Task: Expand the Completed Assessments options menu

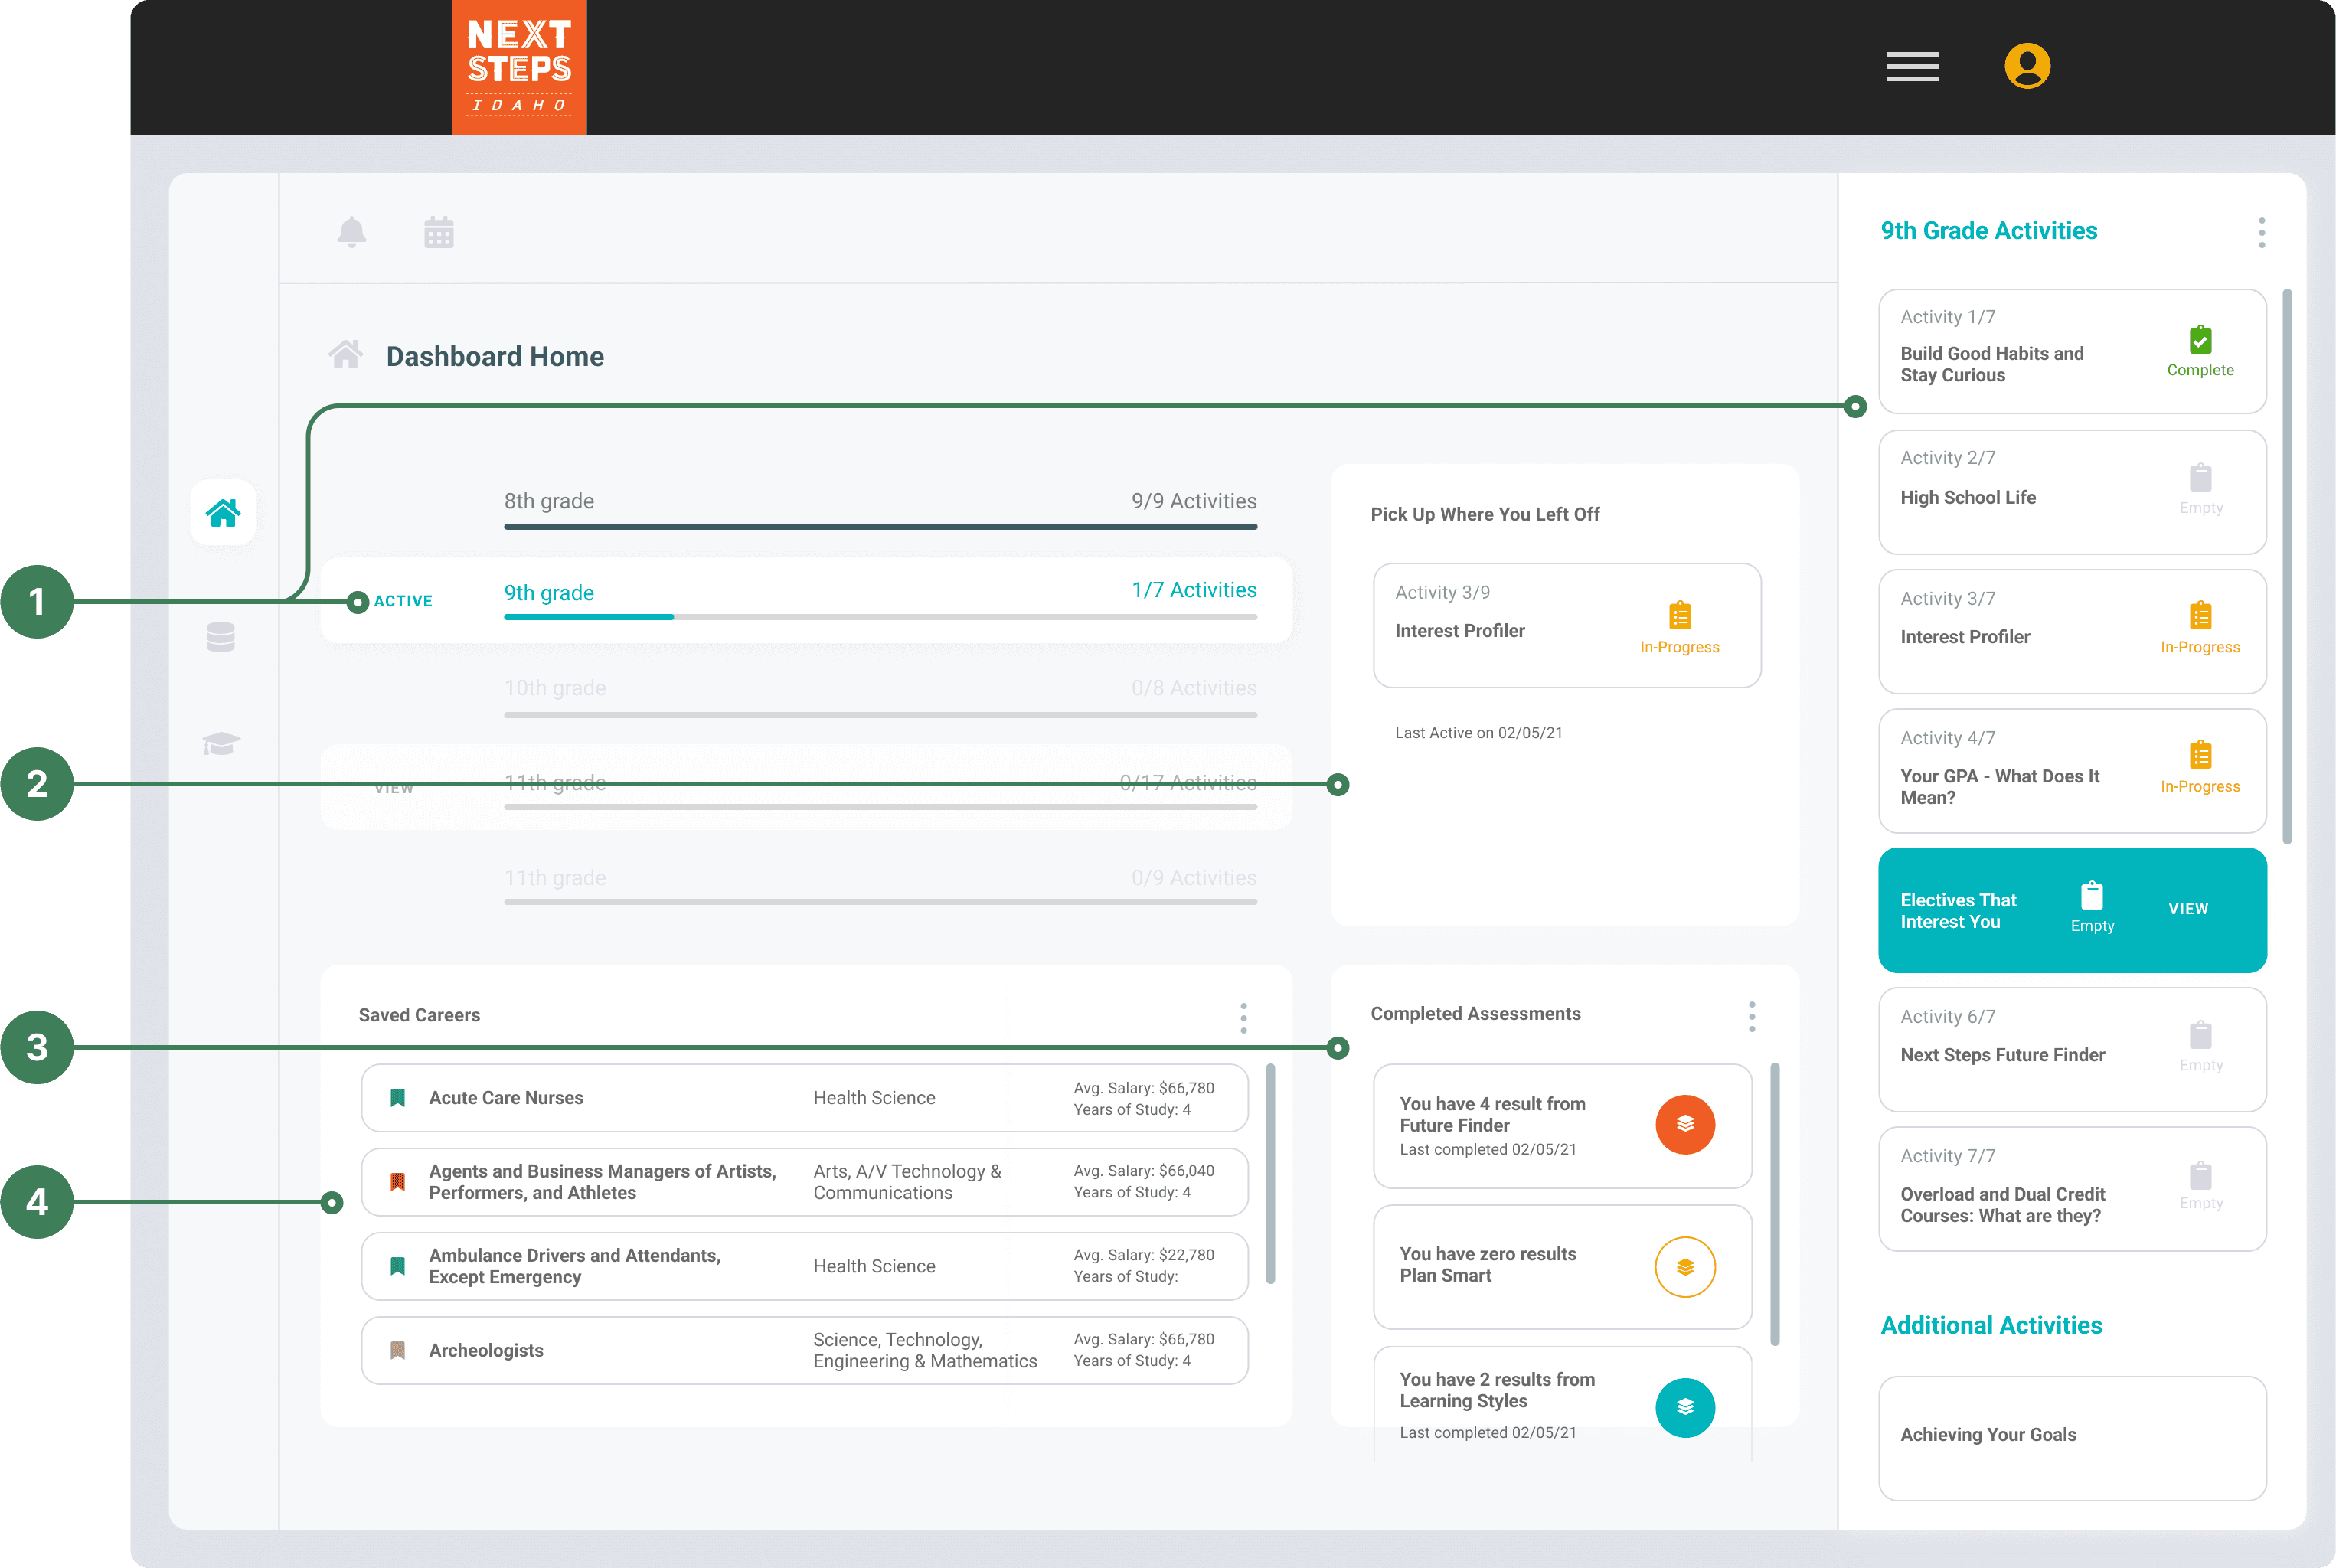Action: pyautogui.click(x=1751, y=1016)
